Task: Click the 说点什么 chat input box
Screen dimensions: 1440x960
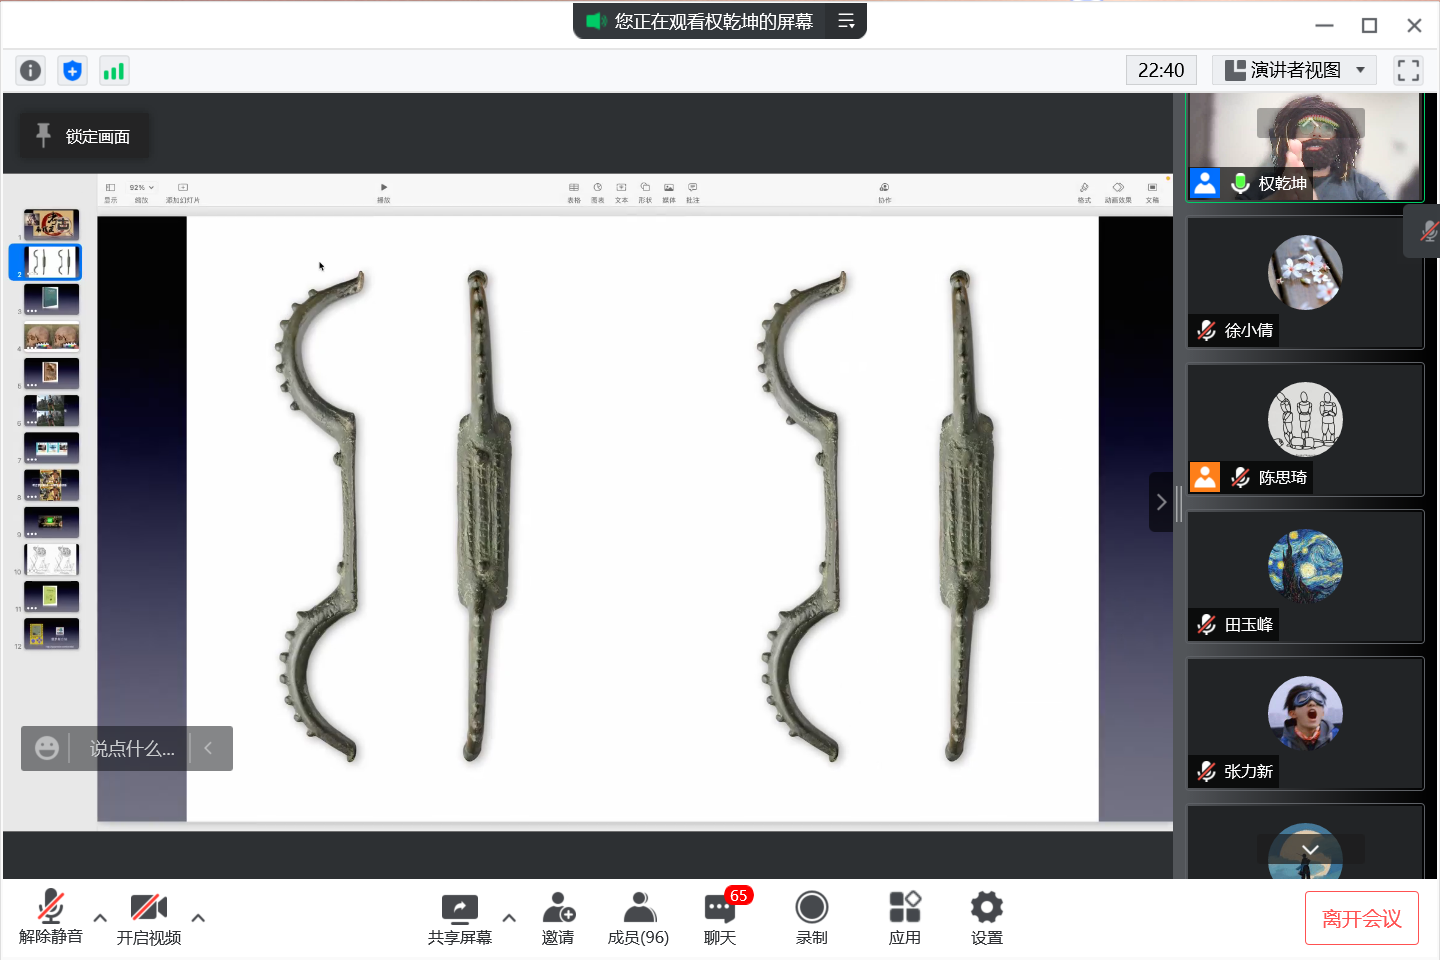Action: tap(131, 748)
